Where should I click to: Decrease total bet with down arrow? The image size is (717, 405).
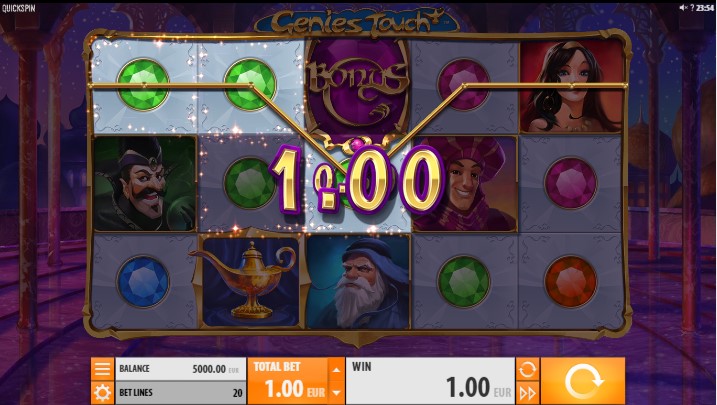point(337,393)
